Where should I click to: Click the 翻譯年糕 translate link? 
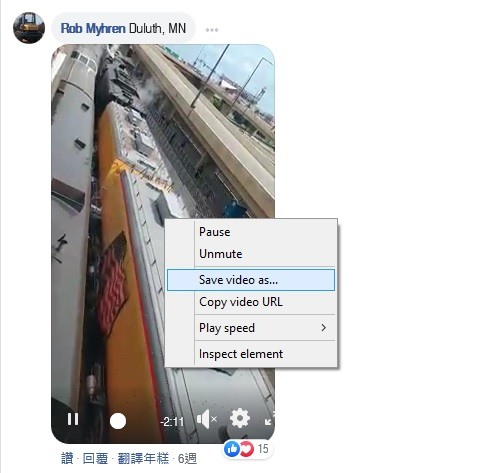point(143,458)
